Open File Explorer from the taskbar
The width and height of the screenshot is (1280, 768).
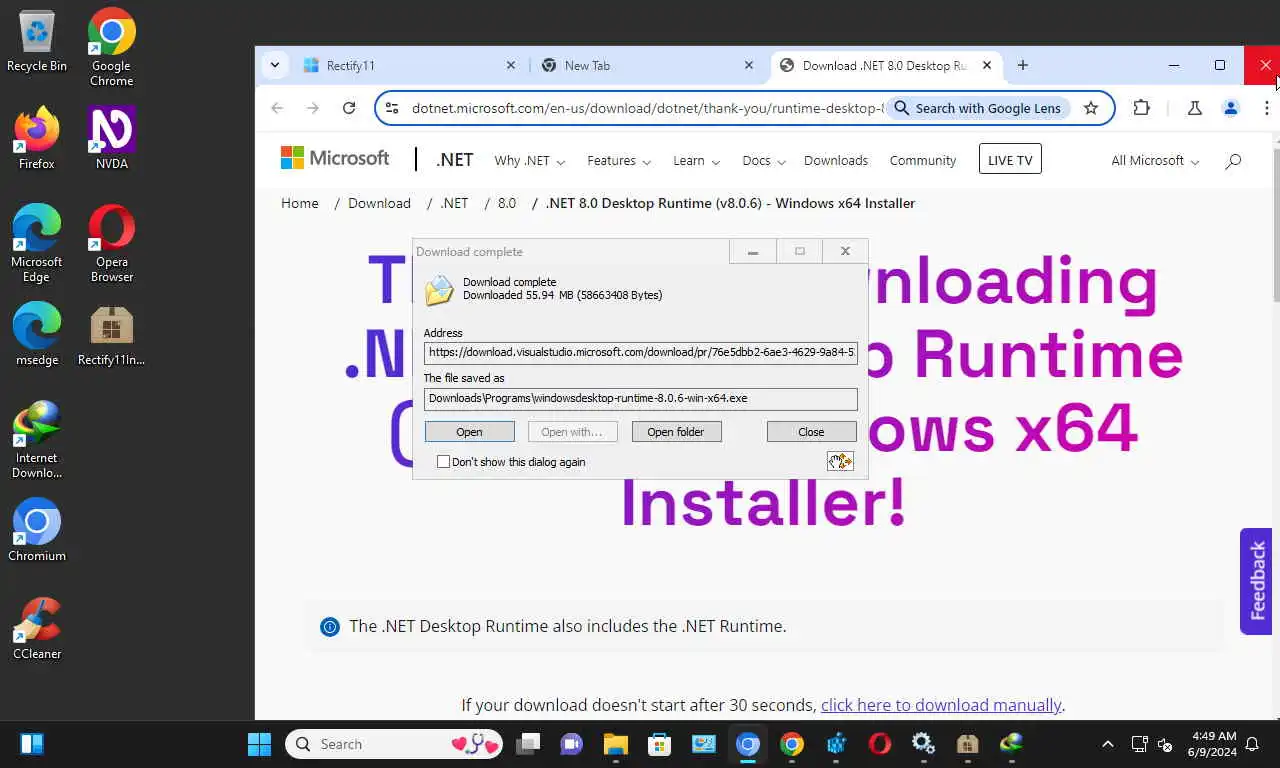(x=615, y=744)
